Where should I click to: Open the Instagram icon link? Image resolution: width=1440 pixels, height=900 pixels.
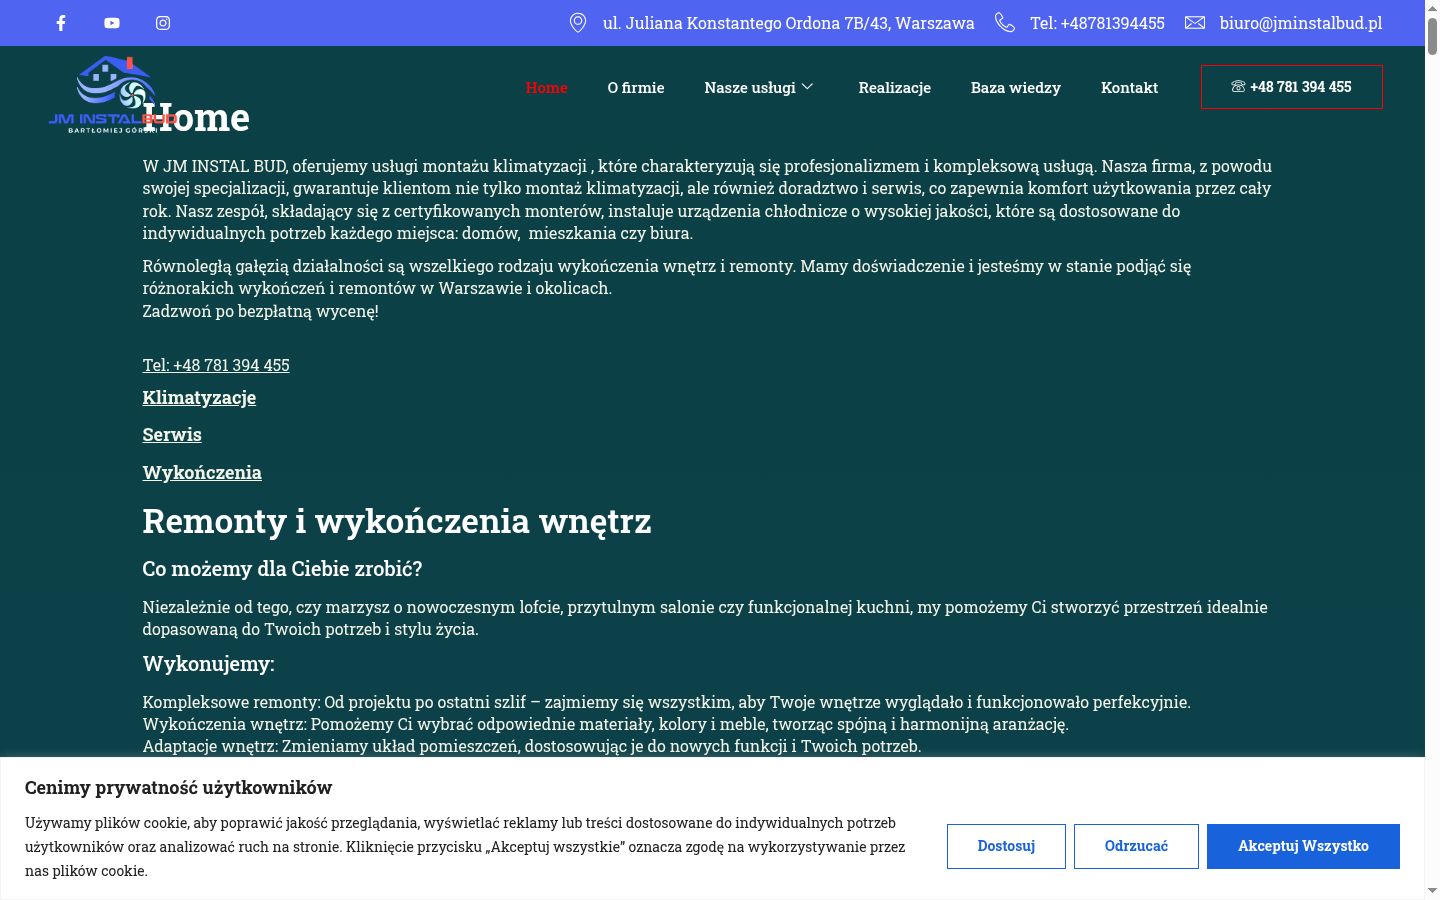163,23
